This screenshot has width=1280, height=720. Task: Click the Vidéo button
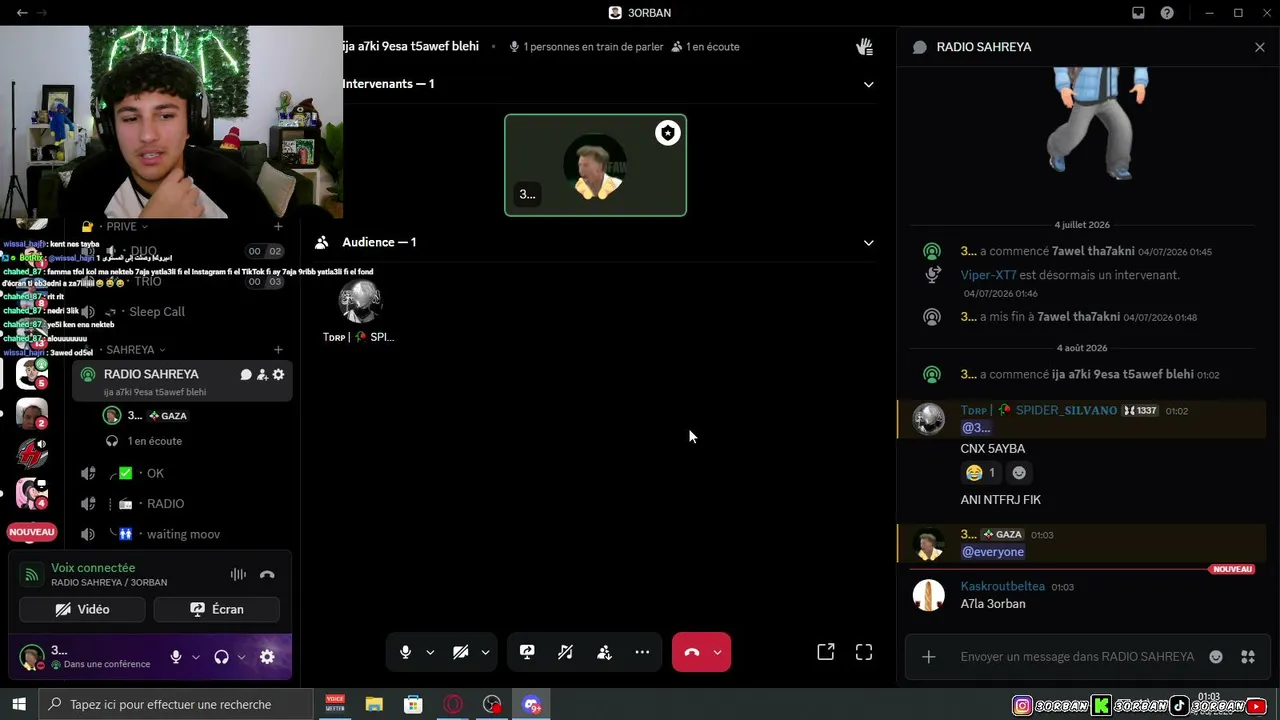[x=82, y=609]
